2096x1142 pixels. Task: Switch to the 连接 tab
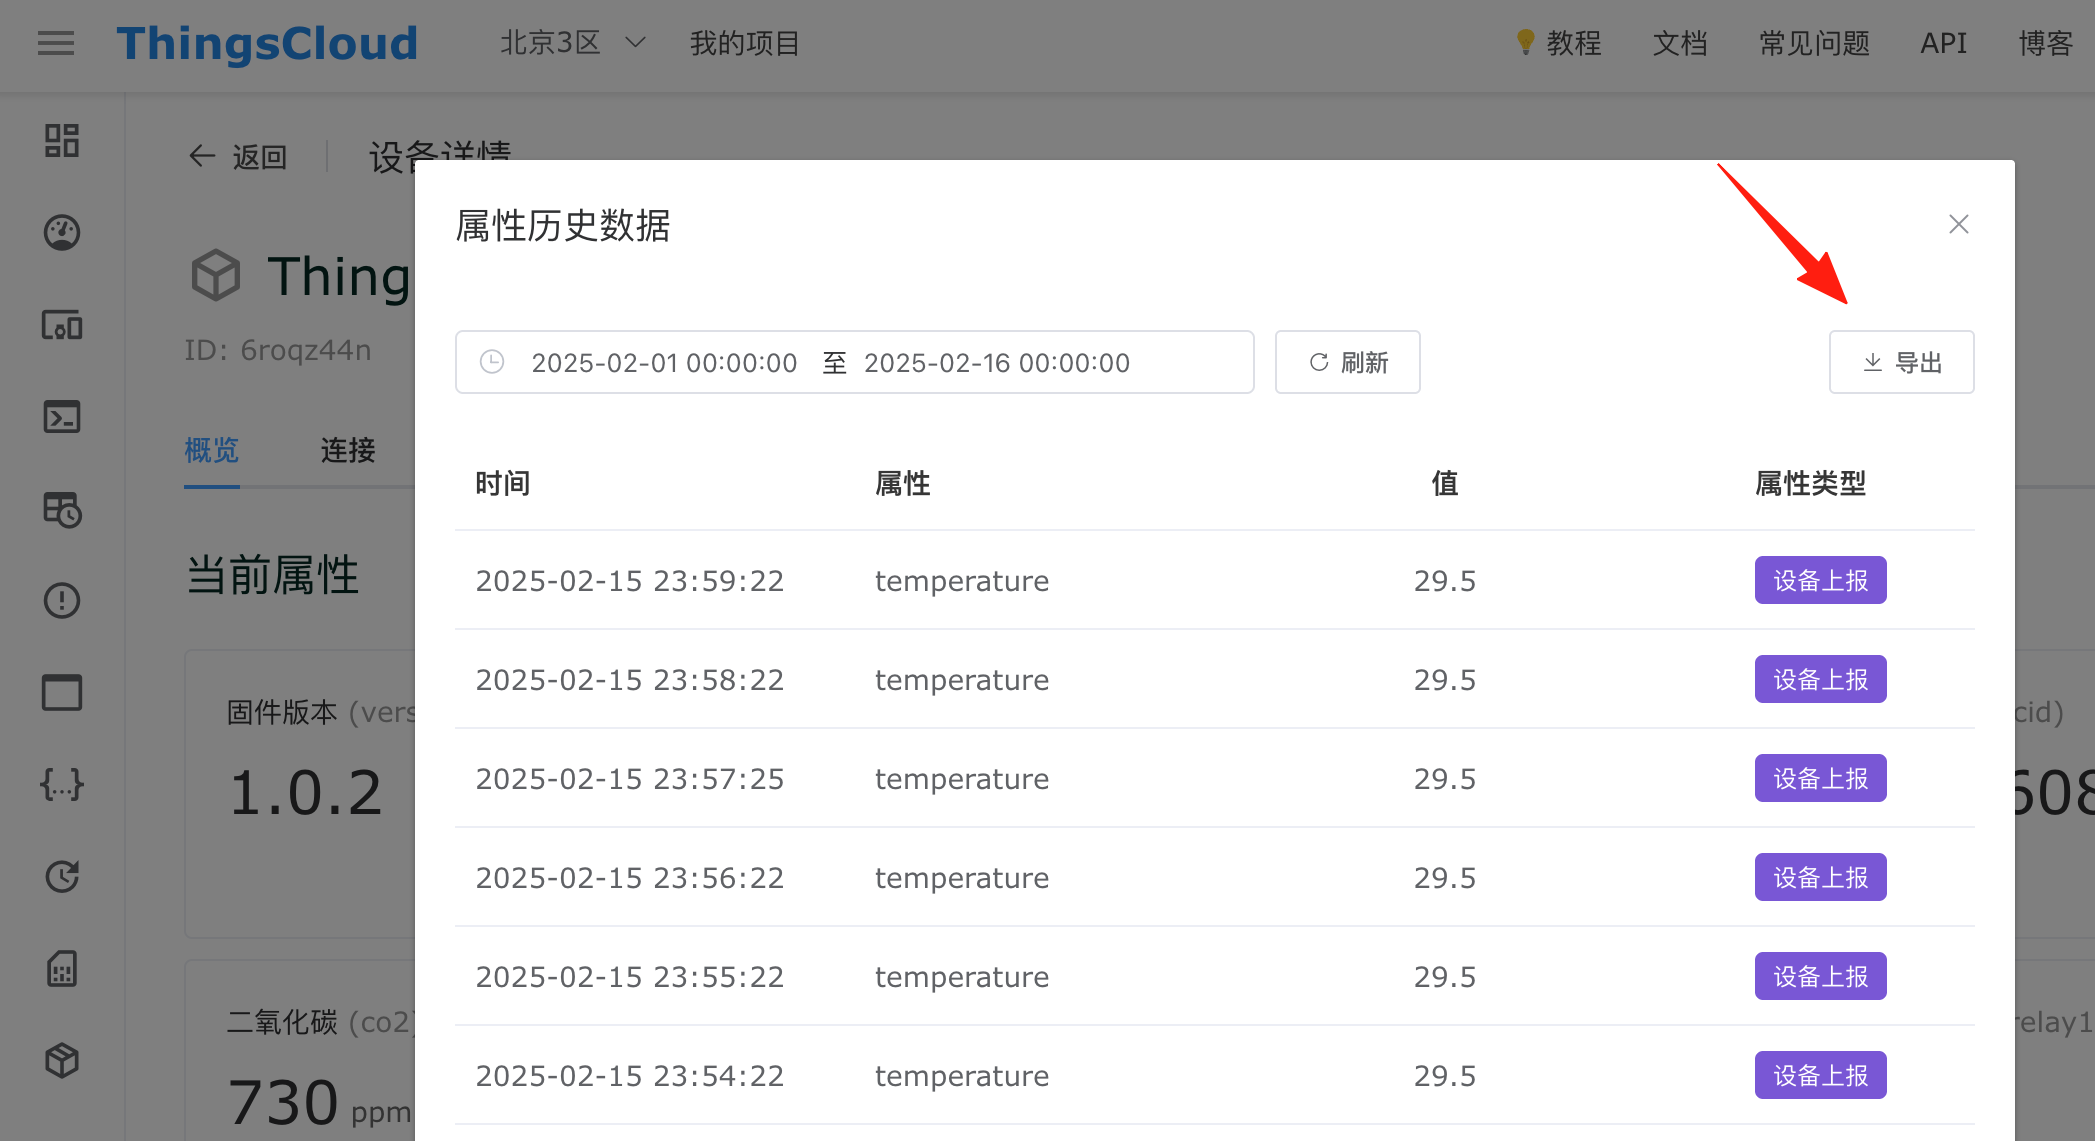coord(348,450)
